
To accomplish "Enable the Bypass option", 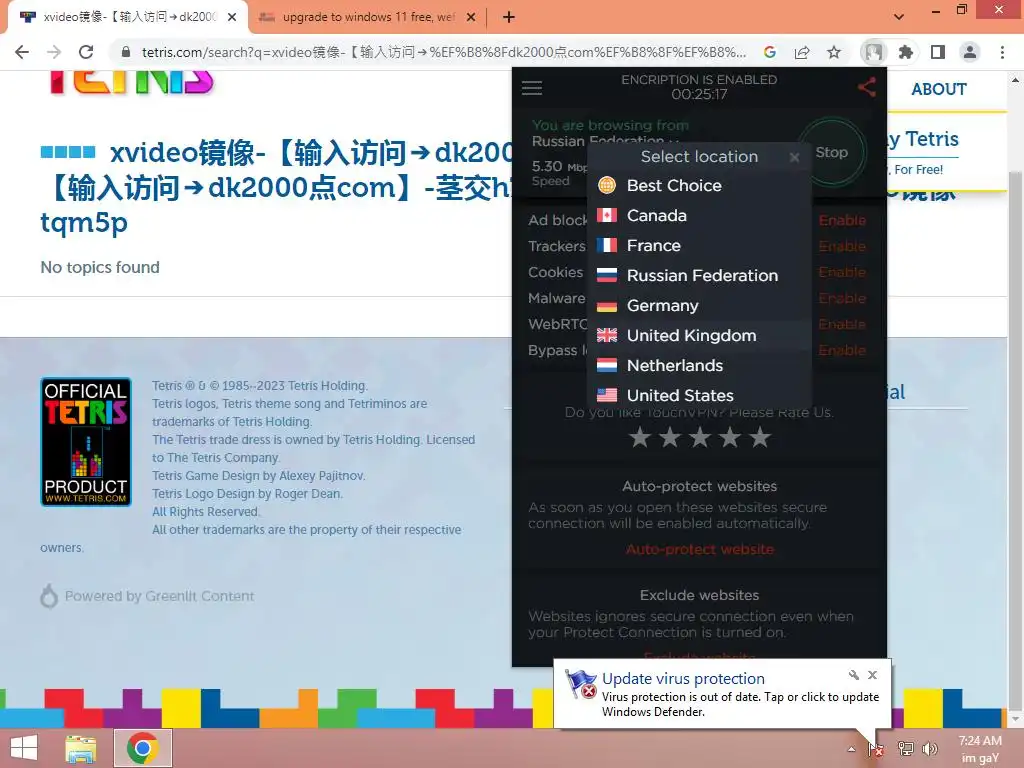I will (x=842, y=351).
